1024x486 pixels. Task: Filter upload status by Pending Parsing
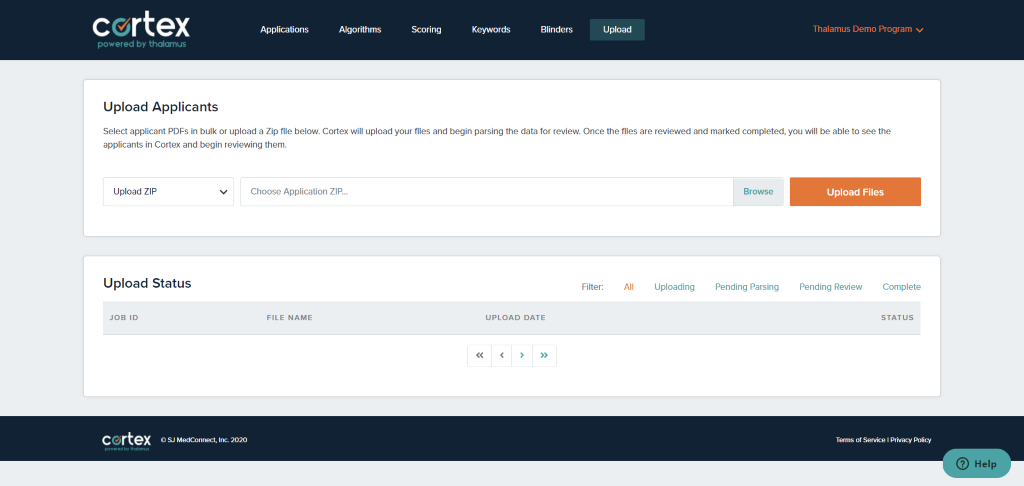tap(746, 287)
